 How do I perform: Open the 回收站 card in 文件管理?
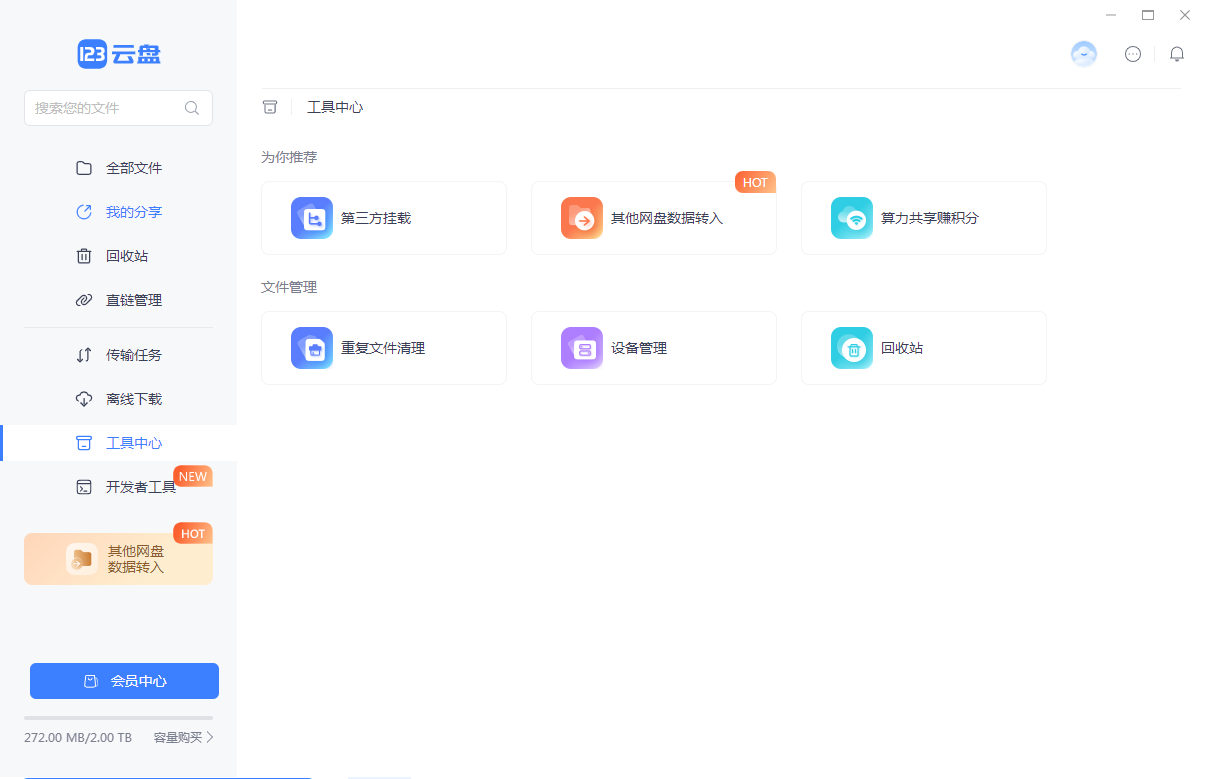922,348
